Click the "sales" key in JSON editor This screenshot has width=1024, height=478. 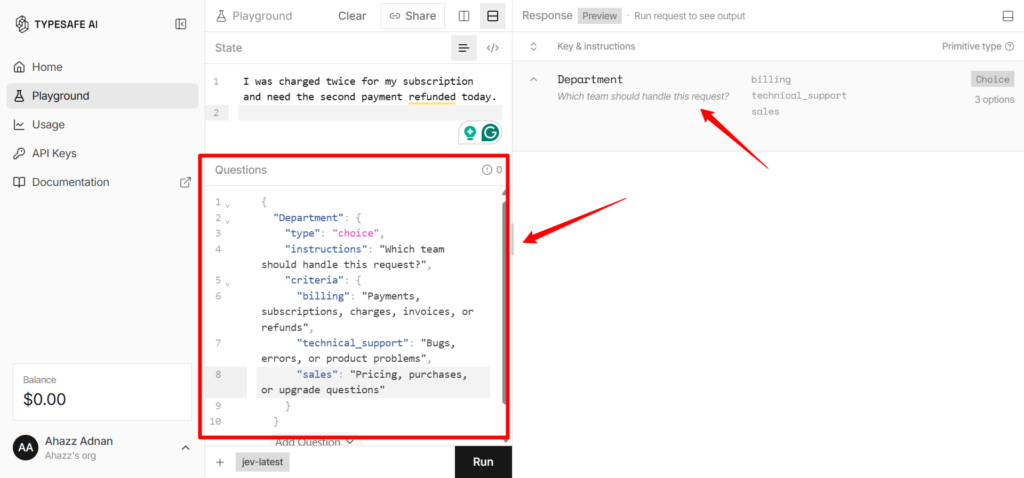(317, 374)
